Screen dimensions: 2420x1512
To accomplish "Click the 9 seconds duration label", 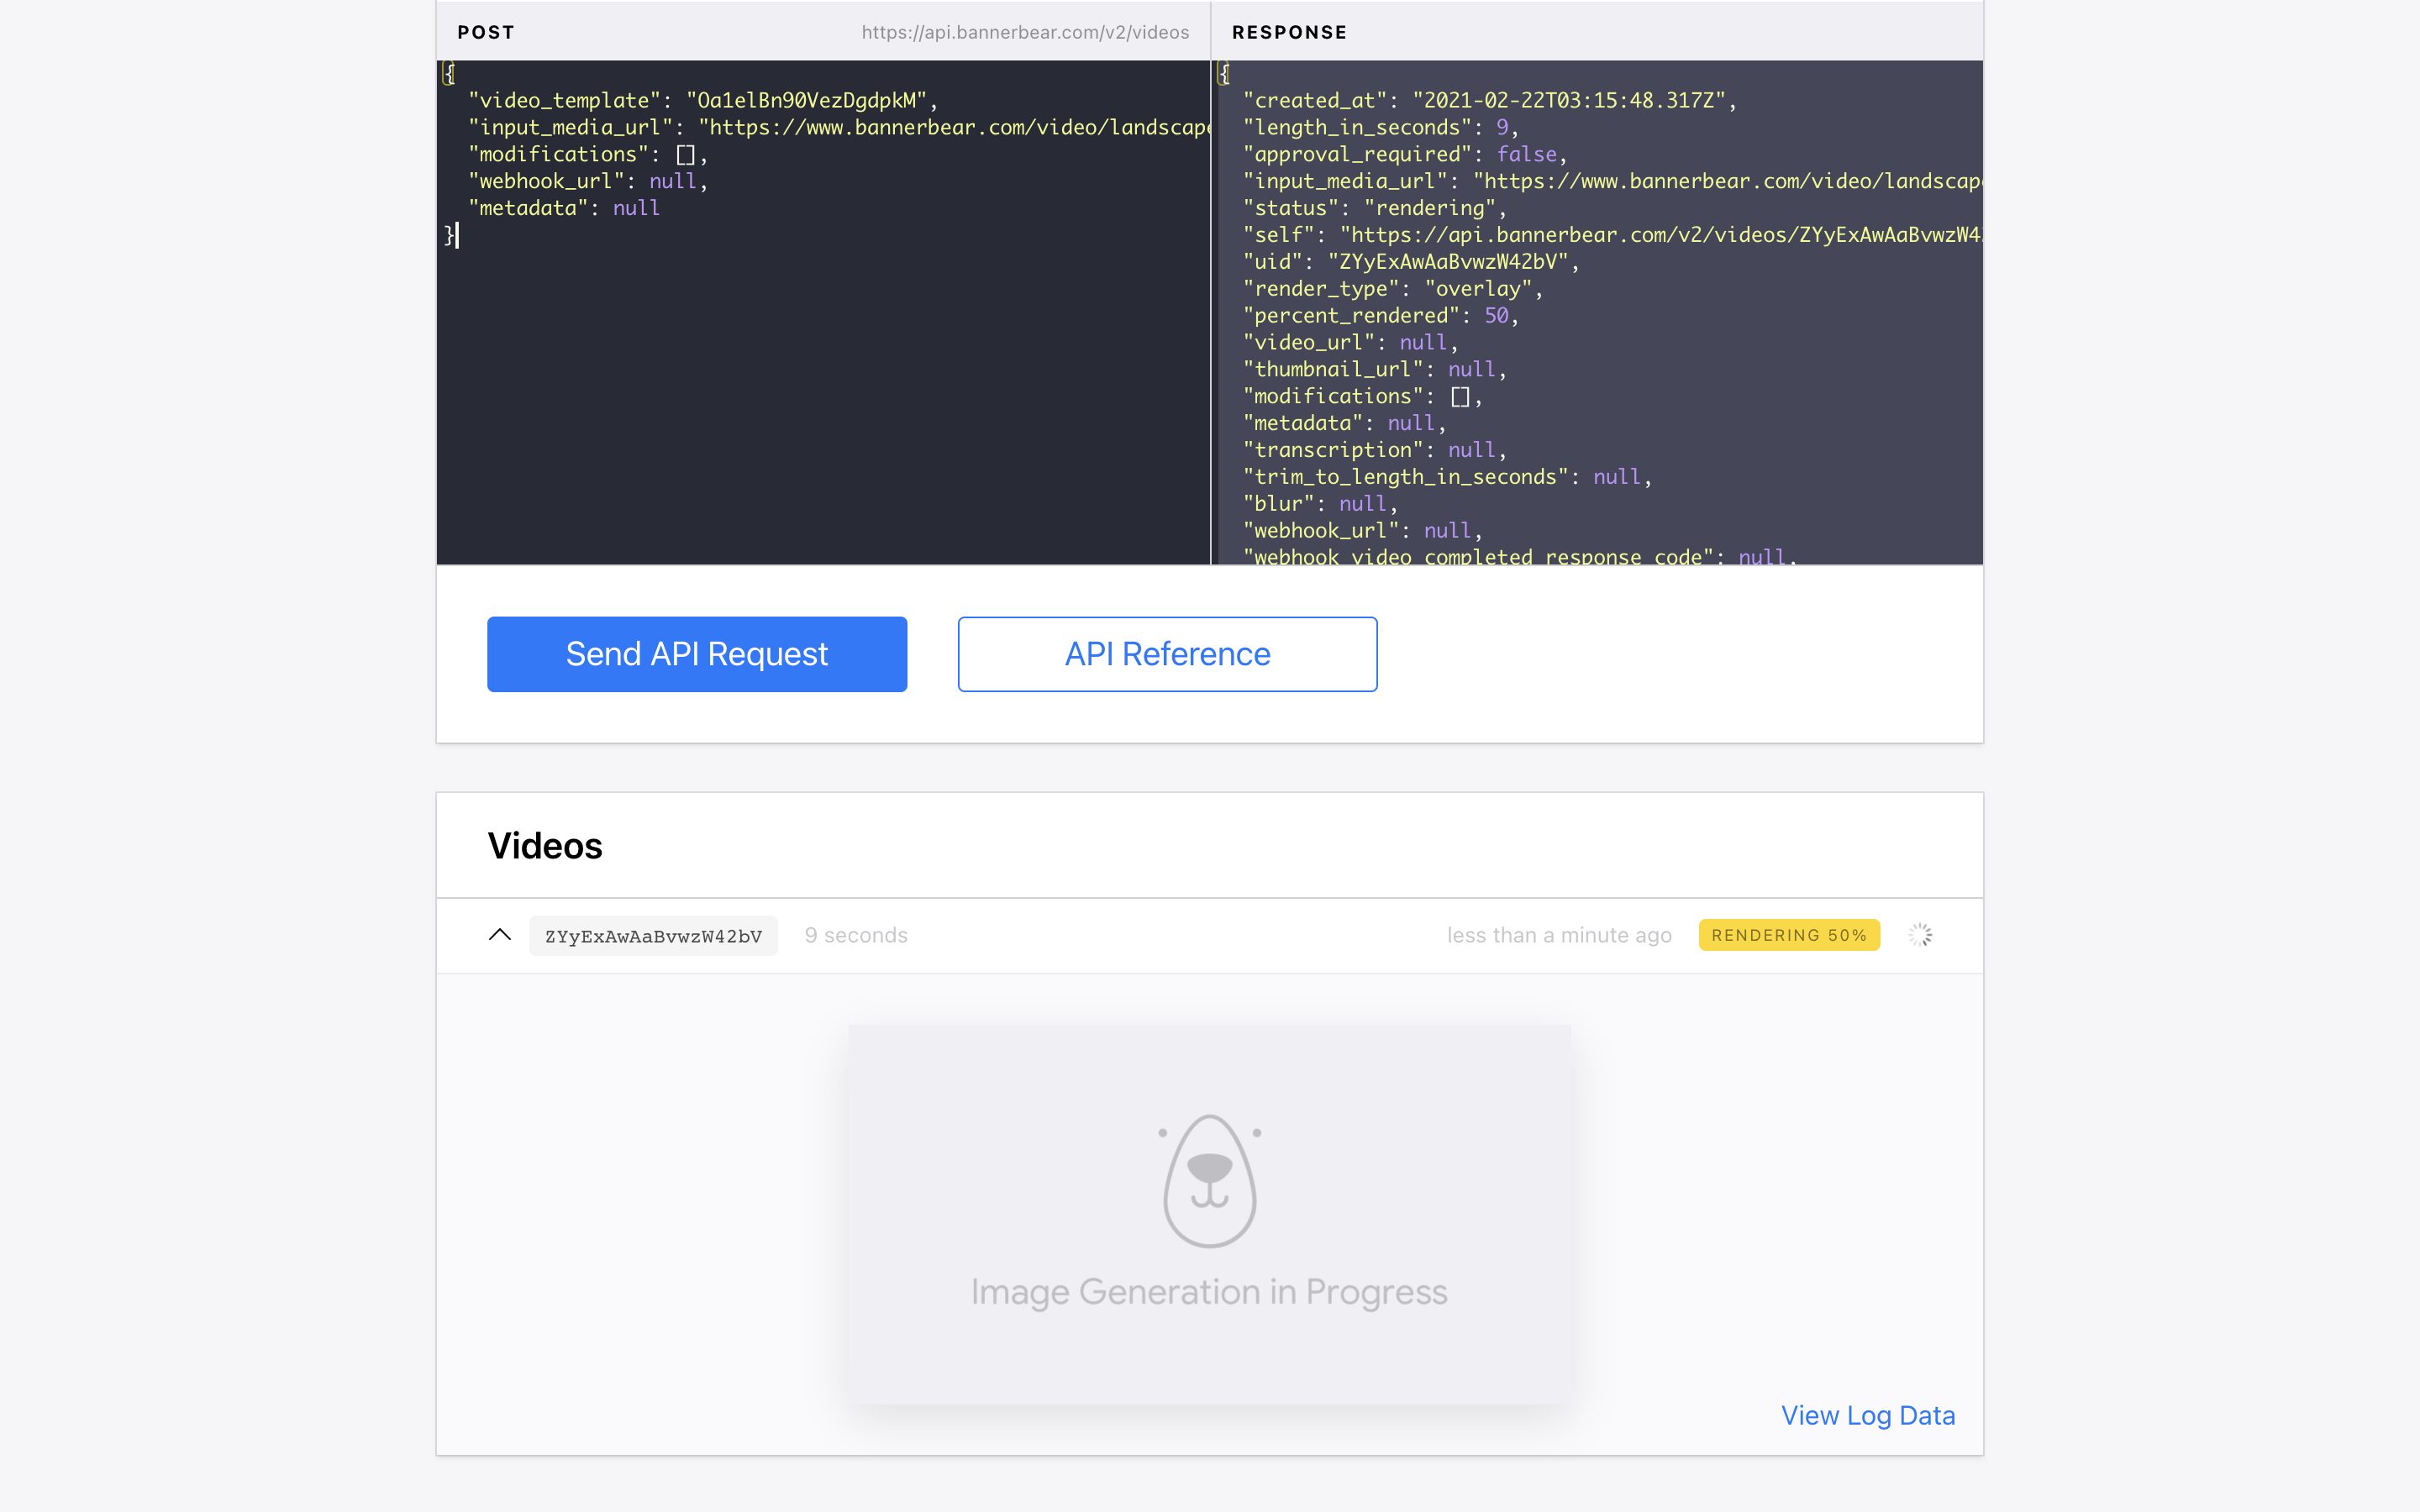I will pos(856,935).
